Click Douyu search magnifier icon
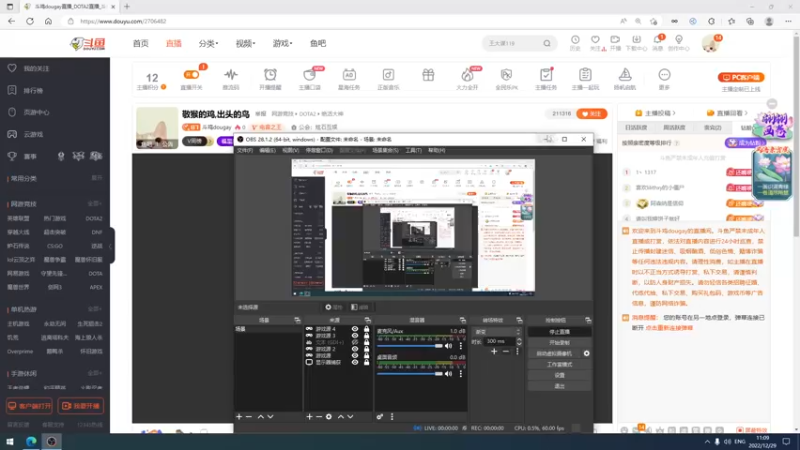Viewport: 800px width, 450px height. (547, 43)
